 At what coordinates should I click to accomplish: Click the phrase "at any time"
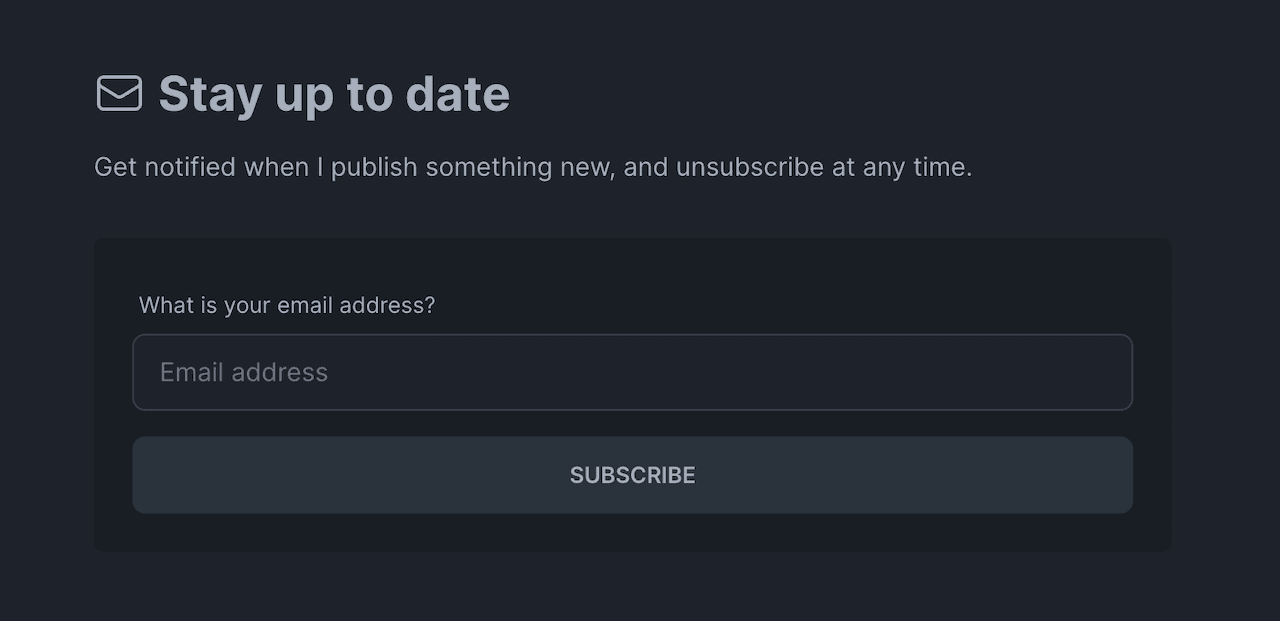(x=902, y=167)
